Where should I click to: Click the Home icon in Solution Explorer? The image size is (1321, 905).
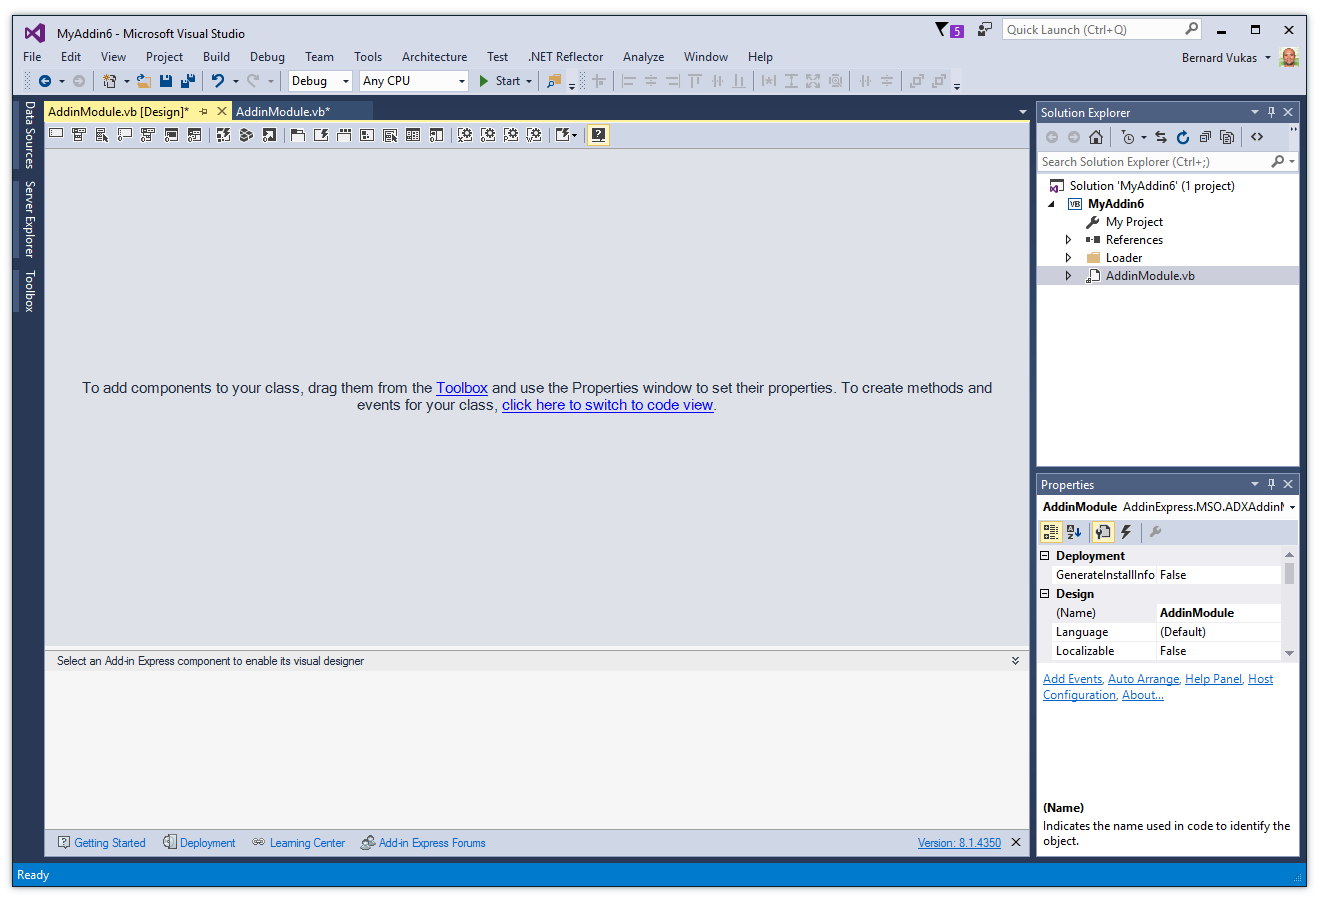(1096, 137)
